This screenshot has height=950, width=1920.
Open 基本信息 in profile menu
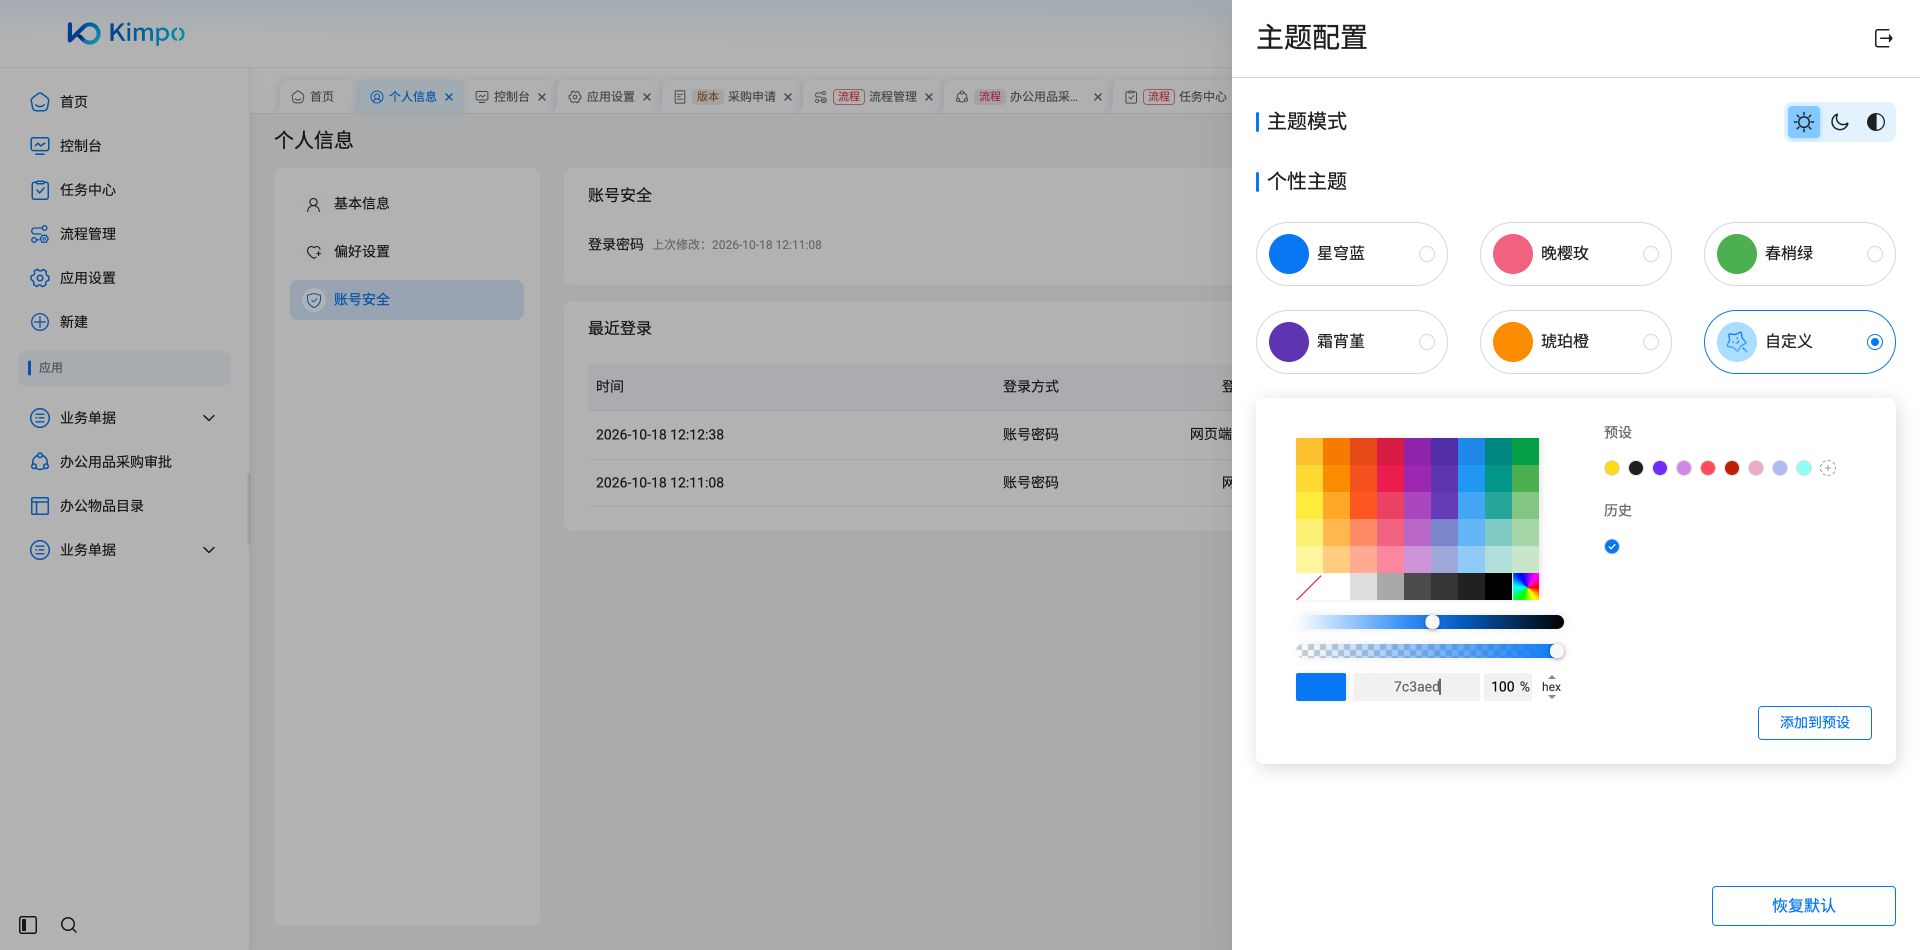point(407,204)
